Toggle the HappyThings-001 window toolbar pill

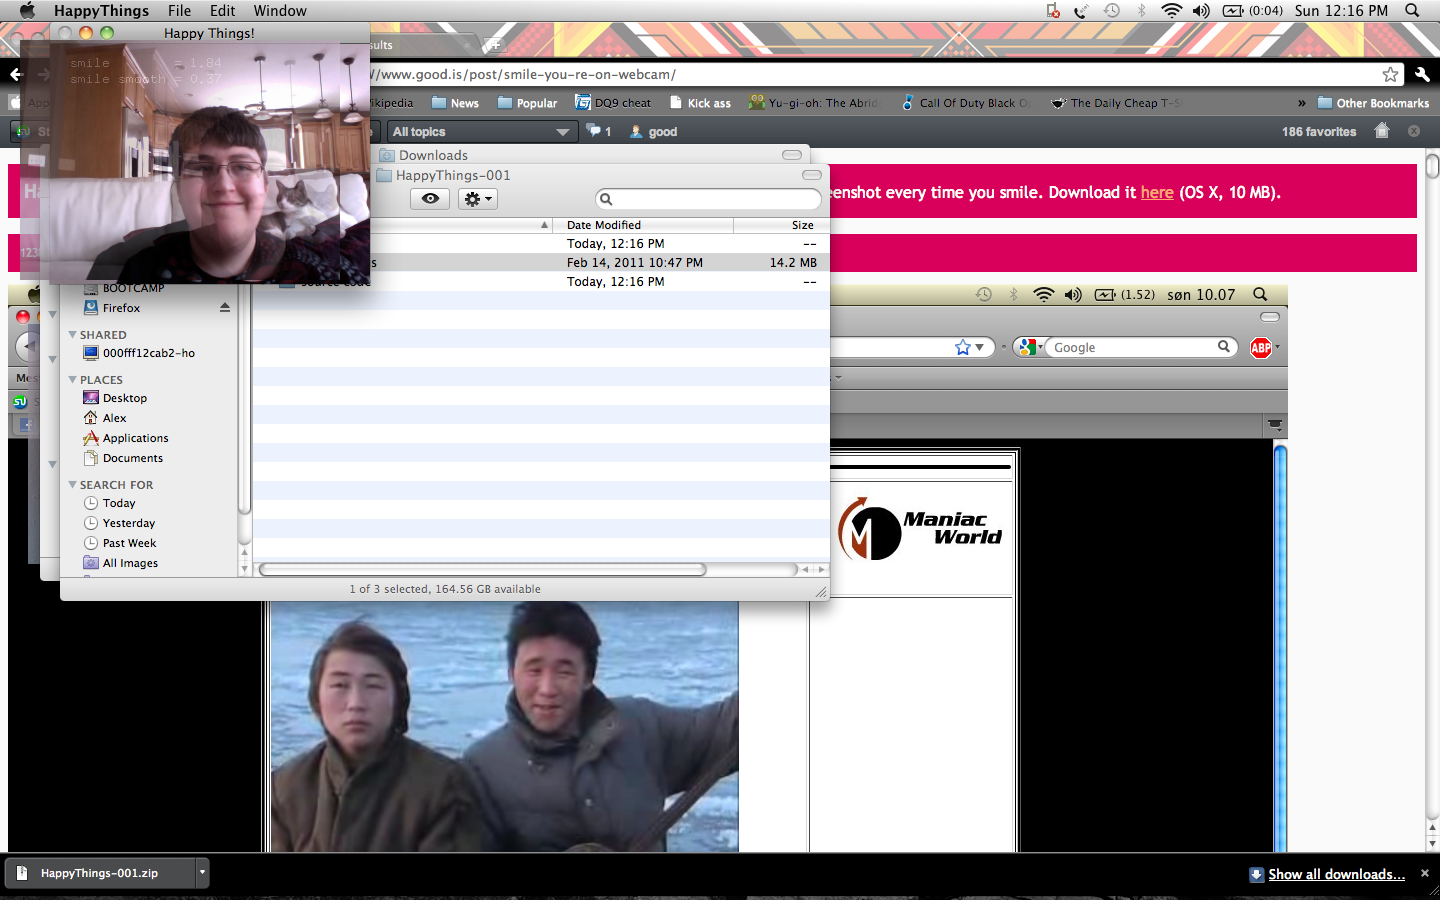tap(811, 175)
